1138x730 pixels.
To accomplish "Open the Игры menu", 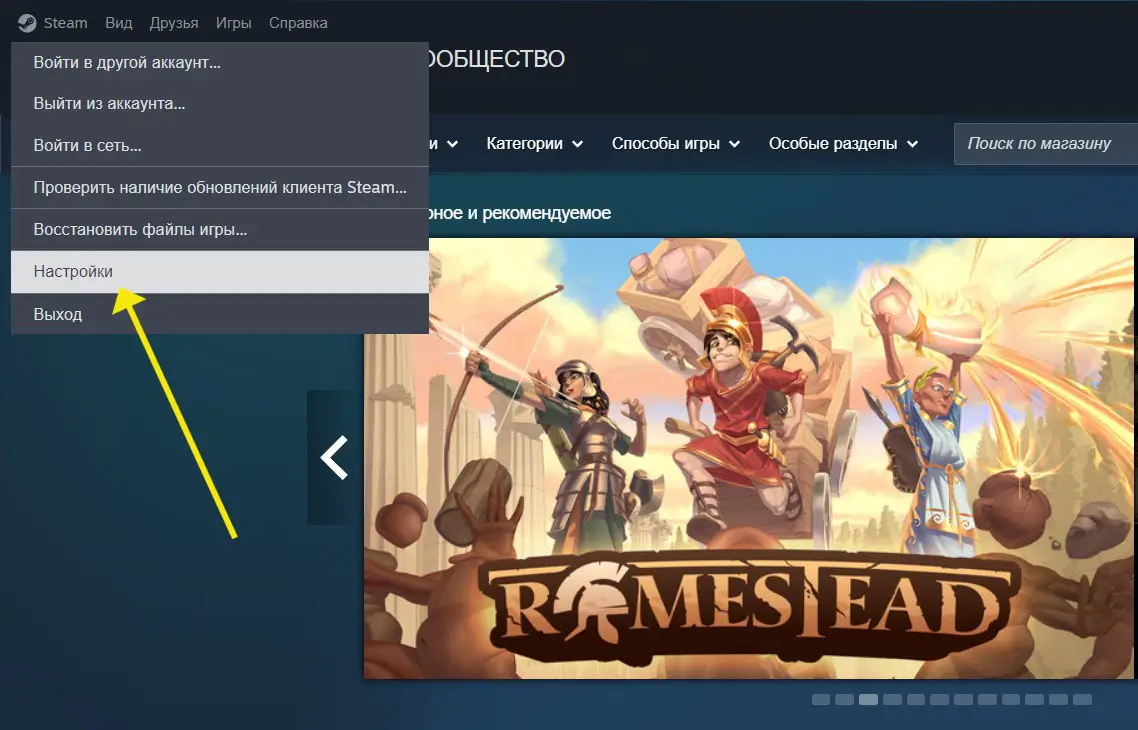I will [234, 23].
